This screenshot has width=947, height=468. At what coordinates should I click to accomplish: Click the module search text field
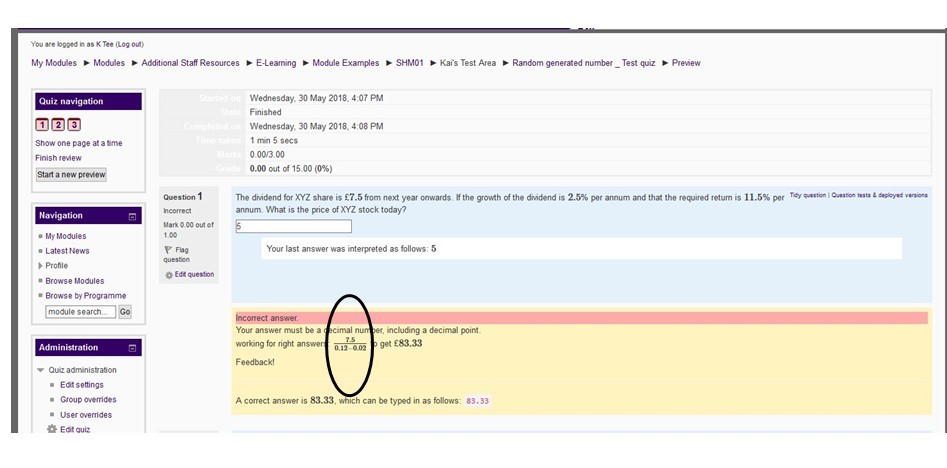tap(80, 312)
